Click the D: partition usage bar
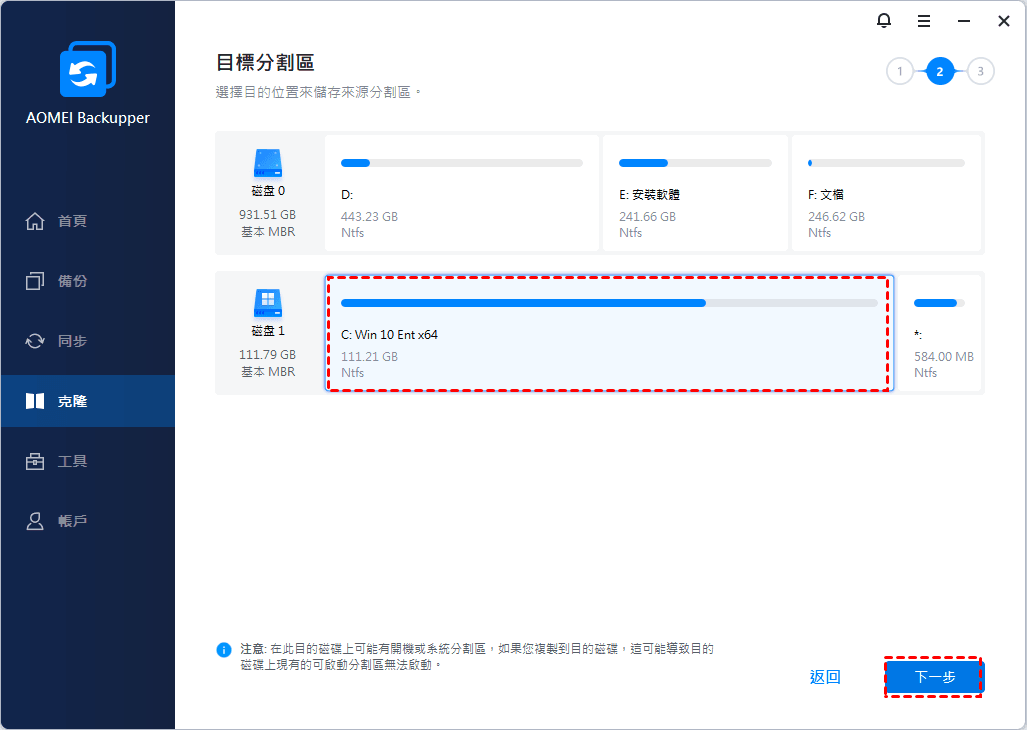Screen dimensions: 1027x730 tap(462, 163)
